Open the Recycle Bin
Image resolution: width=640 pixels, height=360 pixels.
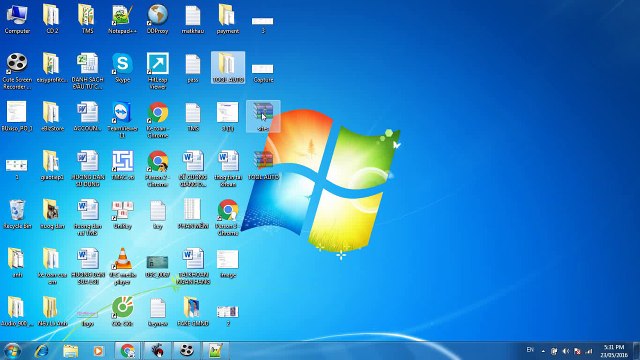click(17, 214)
